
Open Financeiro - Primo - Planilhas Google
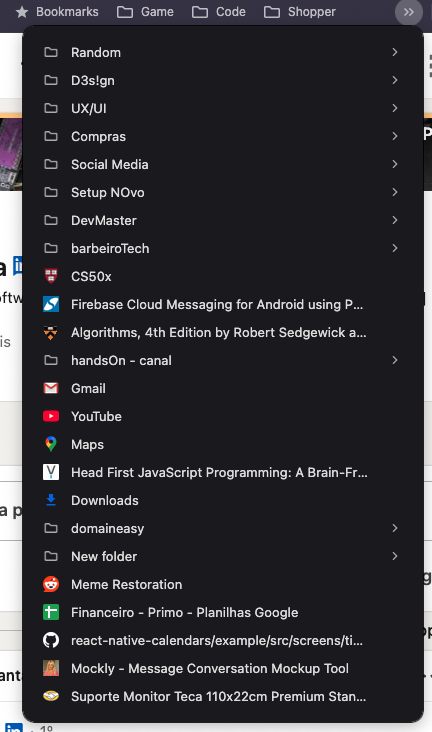[x=223, y=612]
